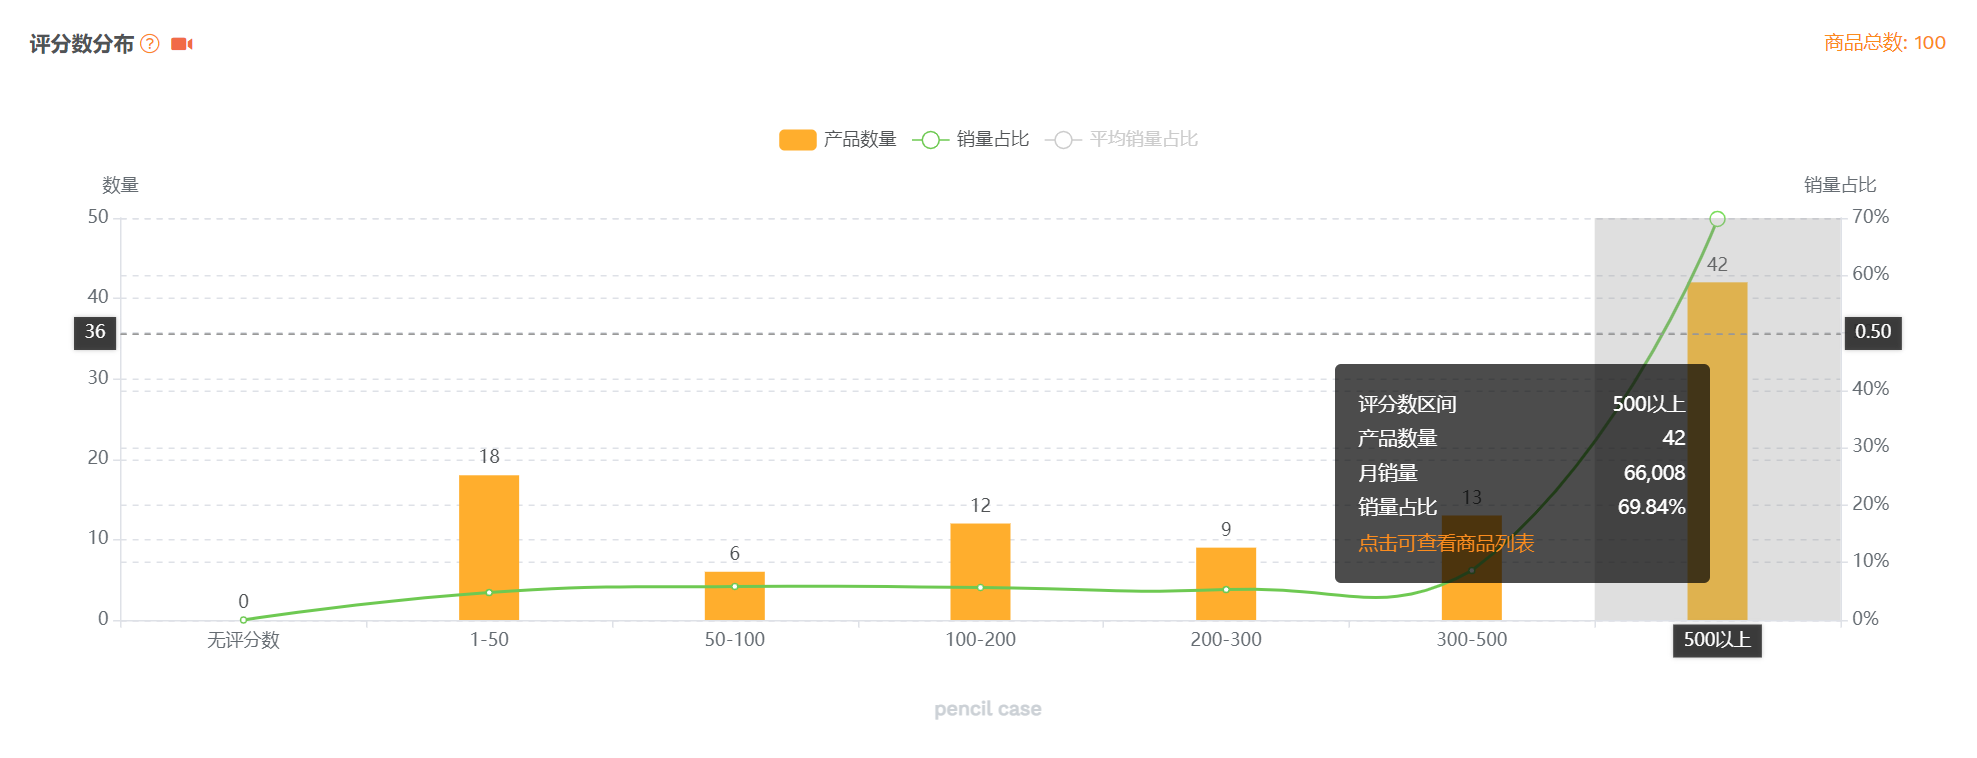Click the green 销量占比 legend marker

930,140
